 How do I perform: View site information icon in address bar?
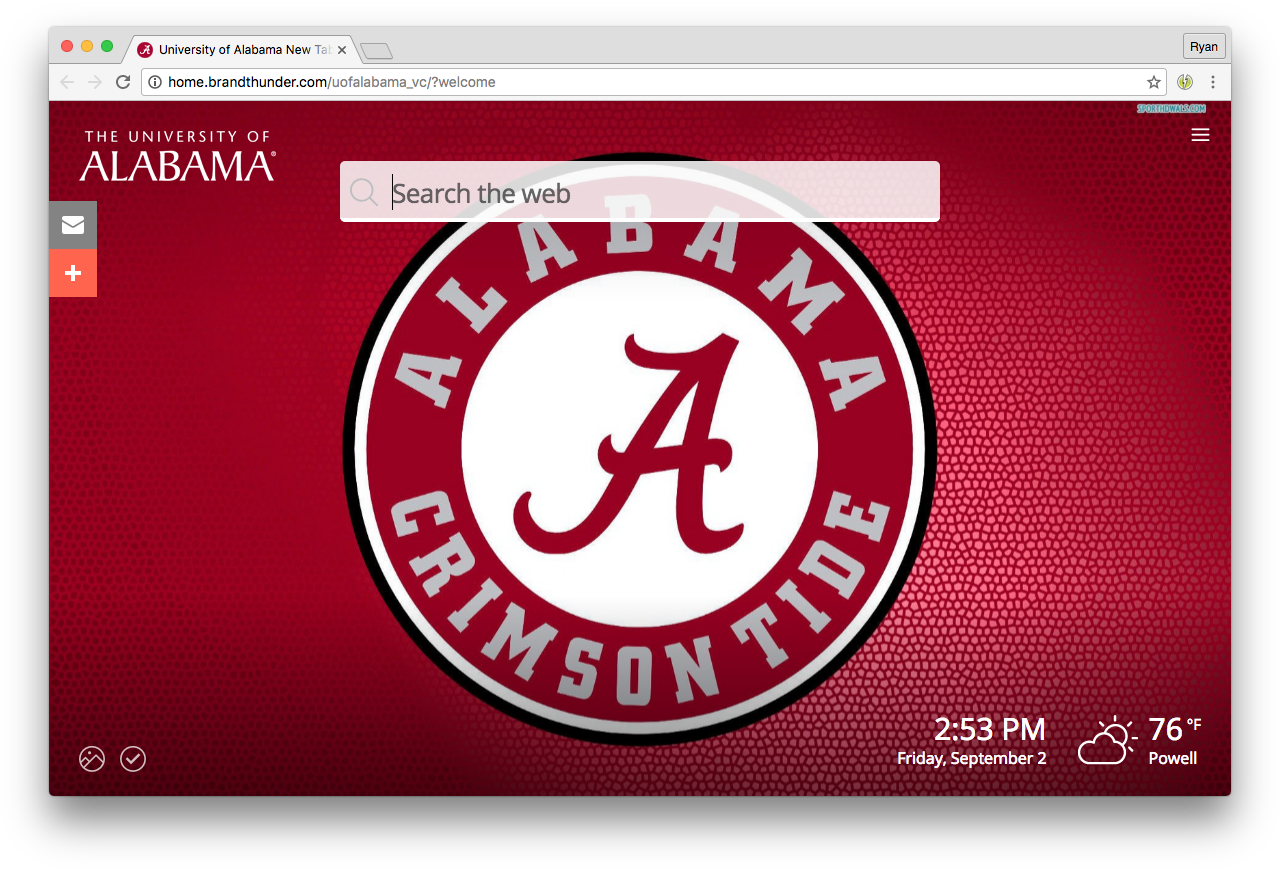[155, 82]
